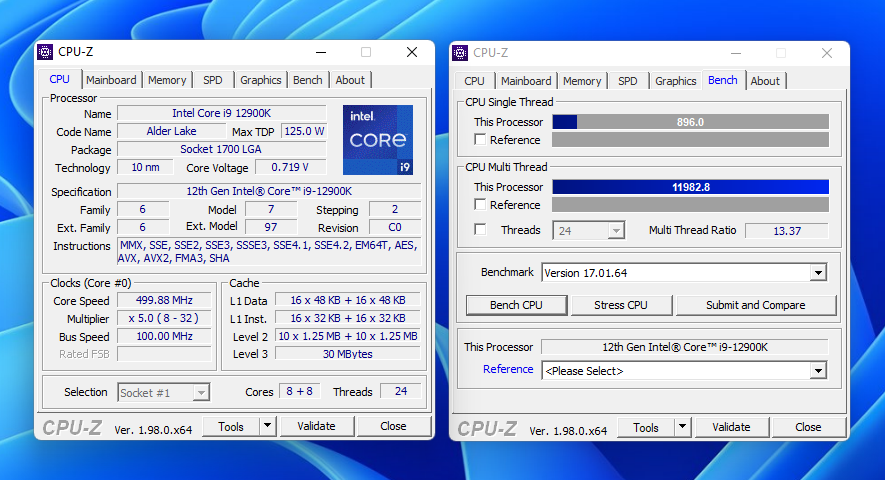Click the Level 2 cache value field
Screen dimensions: 885x480
[348, 336]
